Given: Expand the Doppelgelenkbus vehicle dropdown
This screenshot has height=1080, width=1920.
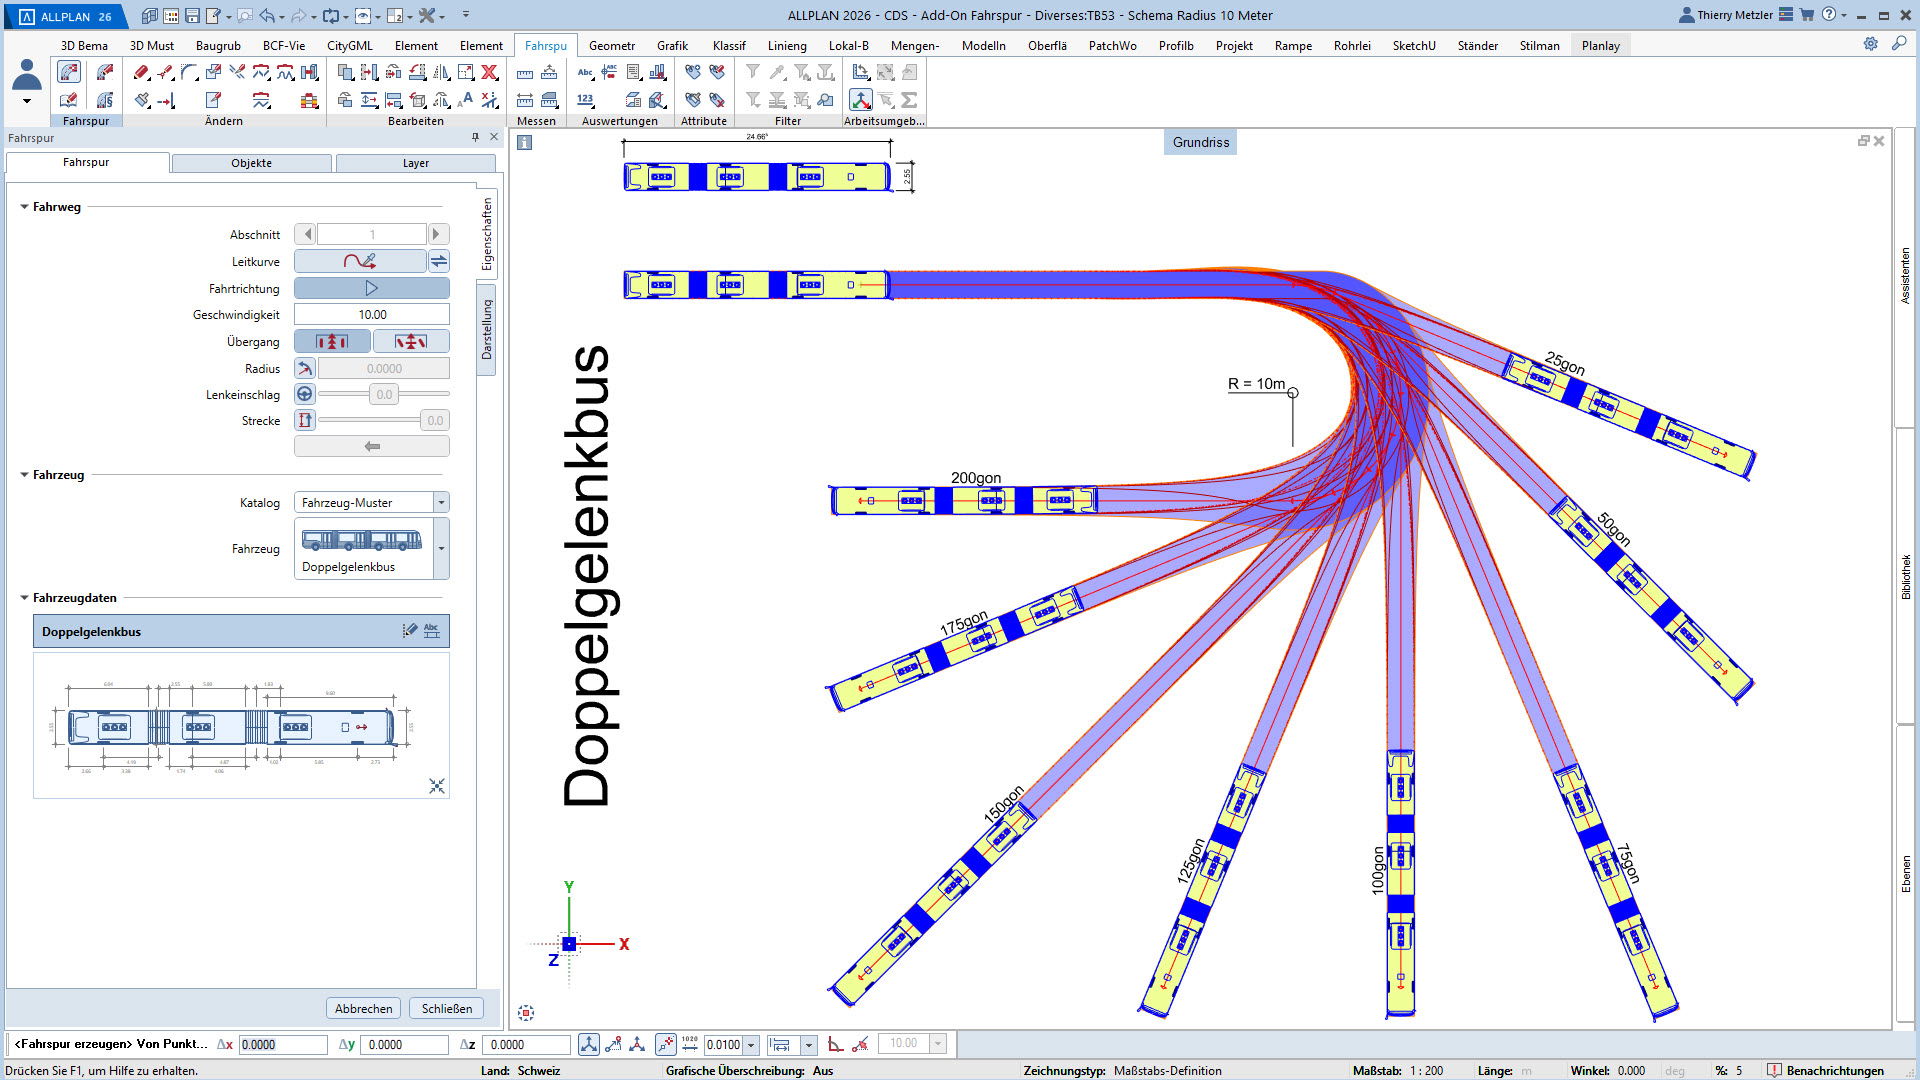Looking at the screenshot, I should pyautogui.click(x=441, y=548).
